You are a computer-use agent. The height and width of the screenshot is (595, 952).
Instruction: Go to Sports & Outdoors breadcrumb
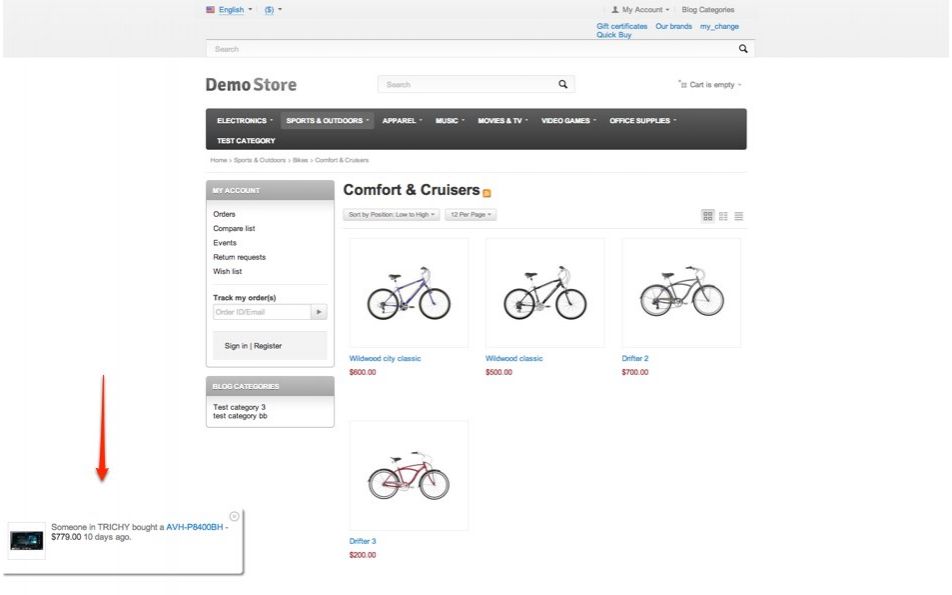pos(259,160)
